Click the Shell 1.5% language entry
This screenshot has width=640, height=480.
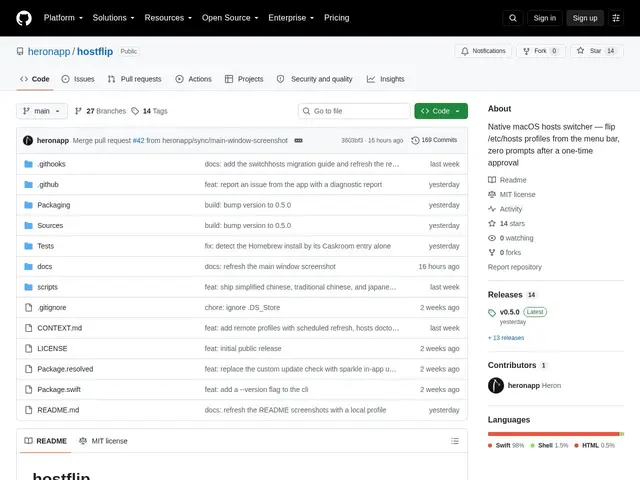pyautogui.click(x=549, y=445)
